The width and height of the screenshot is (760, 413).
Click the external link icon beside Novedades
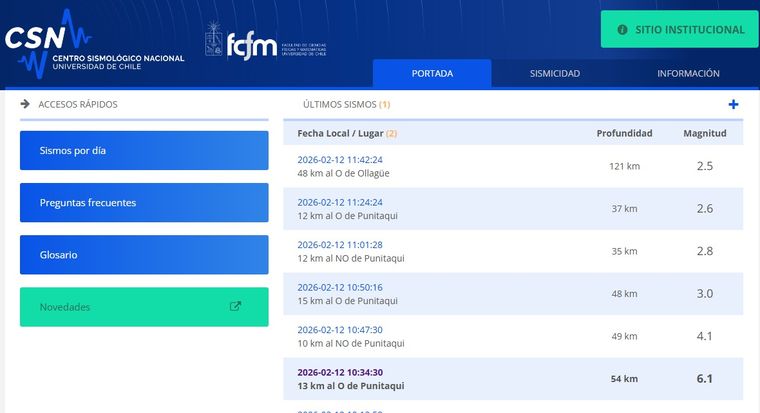tap(236, 306)
